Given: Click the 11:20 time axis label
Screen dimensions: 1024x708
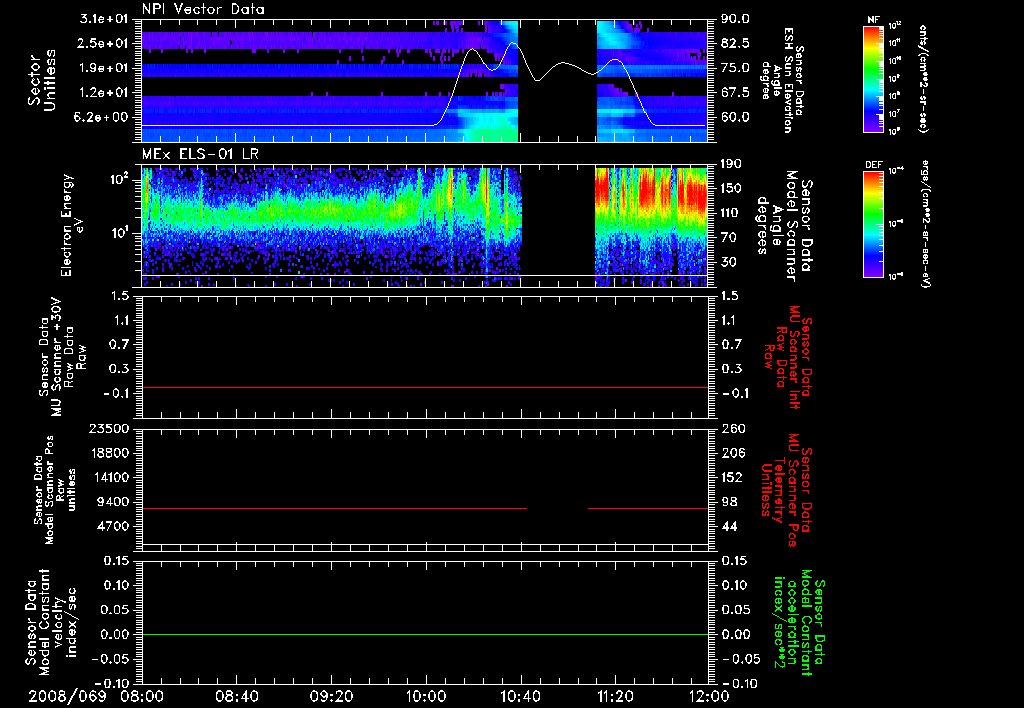Looking at the screenshot, I should pyautogui.click(x=615, y=696).
